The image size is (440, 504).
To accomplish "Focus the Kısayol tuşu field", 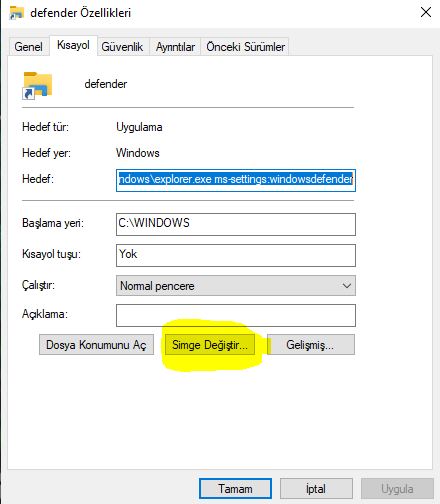I will coord(236,255).
